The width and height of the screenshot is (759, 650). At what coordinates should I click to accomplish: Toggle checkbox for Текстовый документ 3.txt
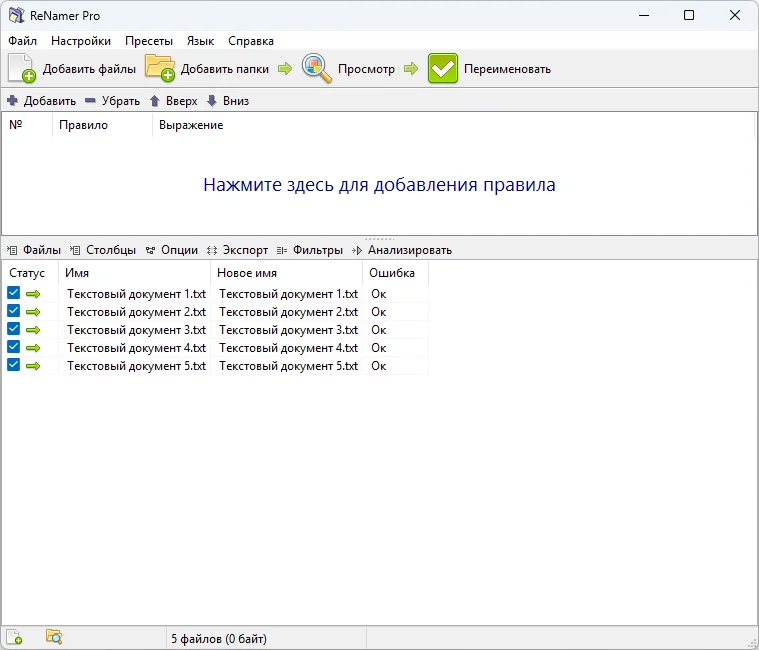point(14,330)
